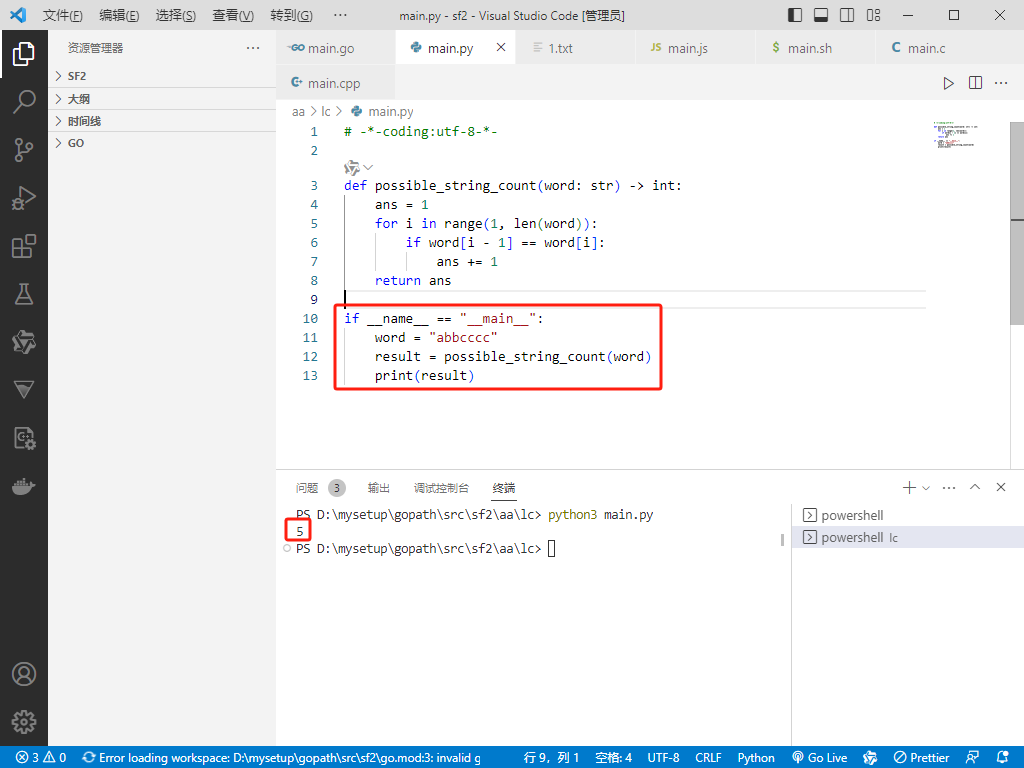This screenshot has height=768, width=1024.
Task: Open the 选择(S) menu
Action: 176,15
